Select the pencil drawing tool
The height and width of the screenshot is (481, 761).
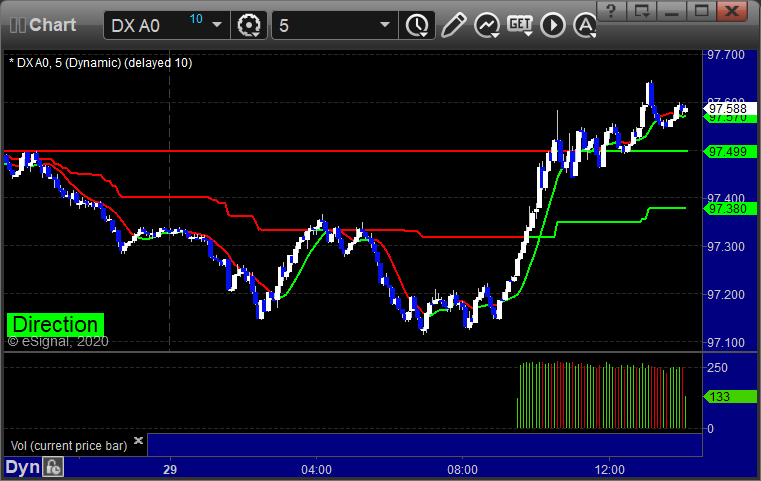[453, 25]
